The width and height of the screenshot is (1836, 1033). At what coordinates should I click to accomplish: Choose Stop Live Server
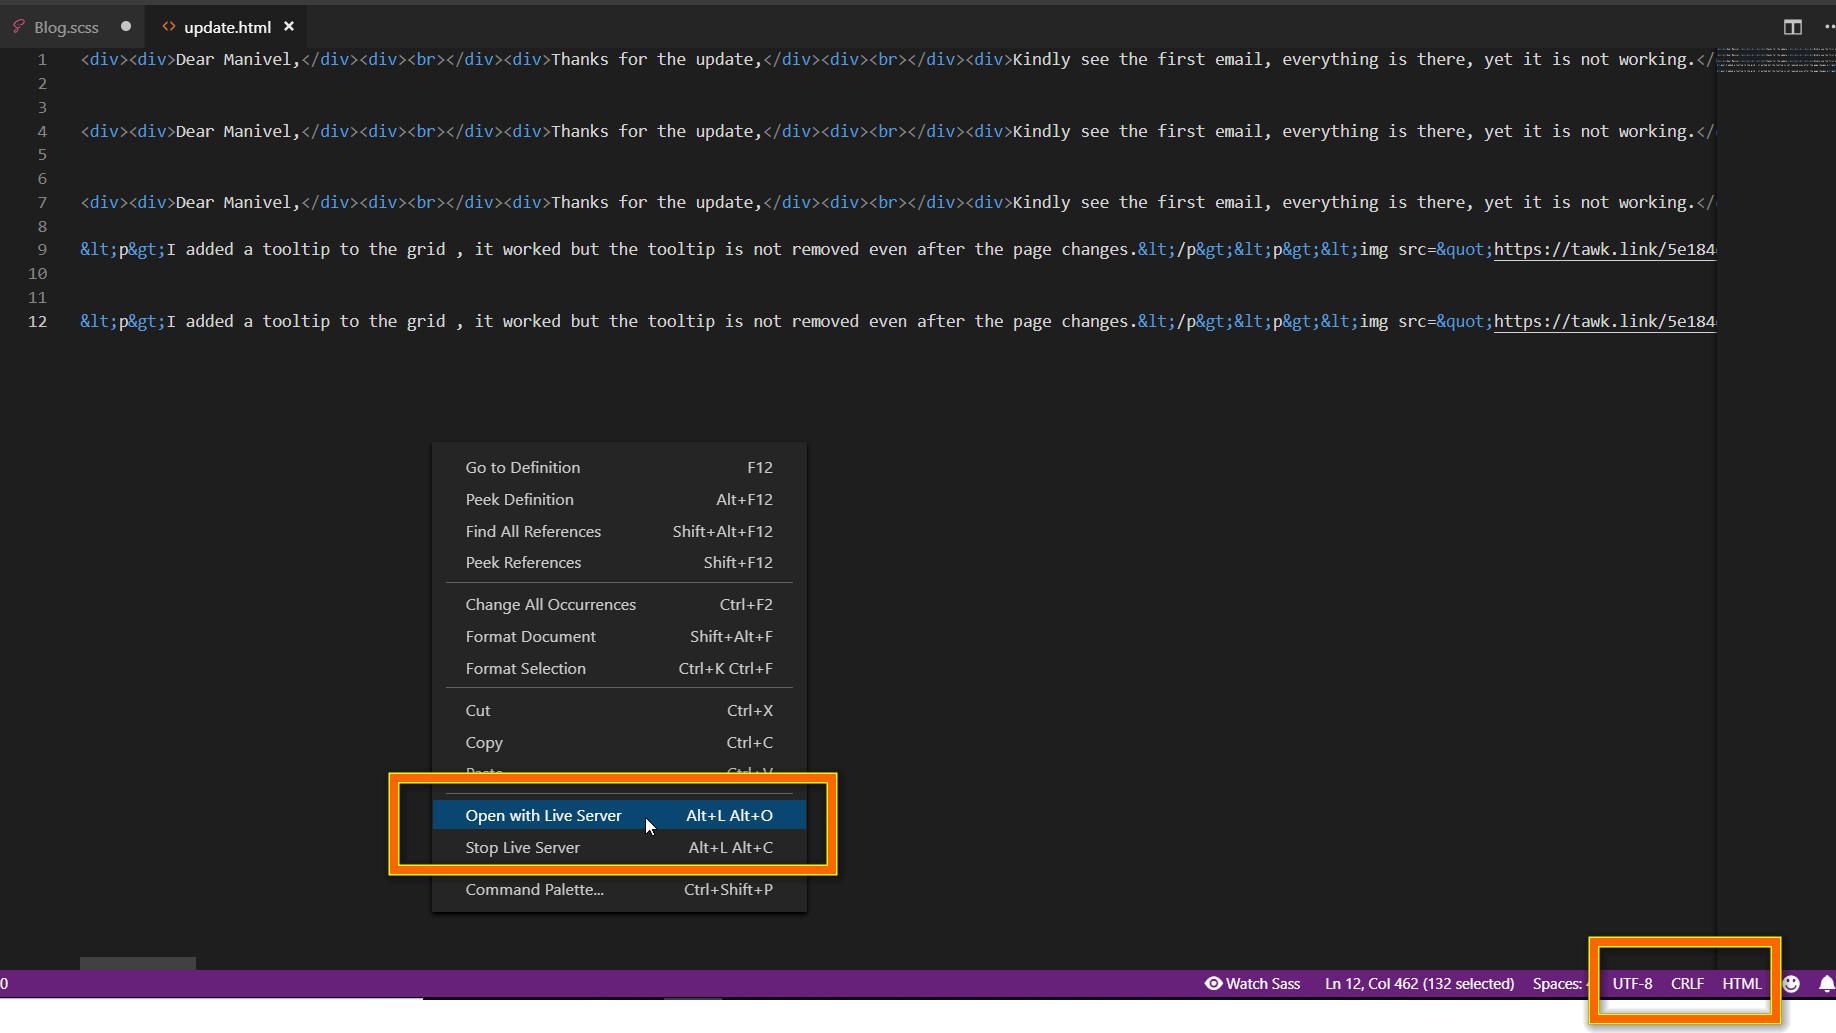(x=522, y=848)
